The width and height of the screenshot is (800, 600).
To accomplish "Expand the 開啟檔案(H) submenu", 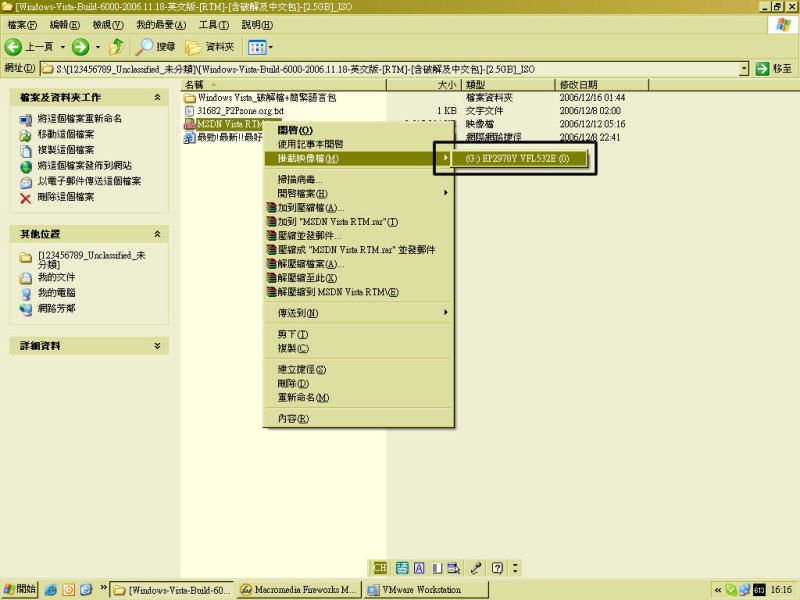I will (358, 193).
